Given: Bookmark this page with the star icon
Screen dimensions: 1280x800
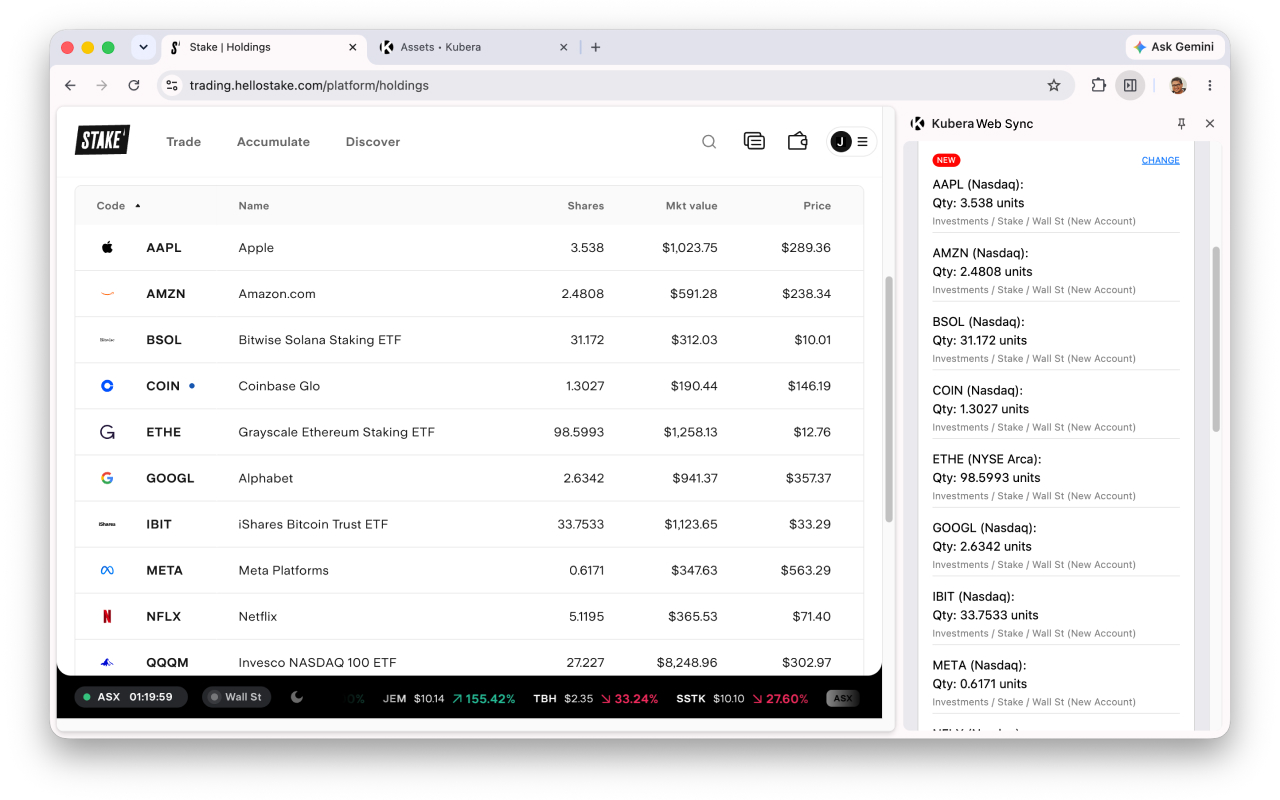Looking at the screenshot, I should (1054, 86).
